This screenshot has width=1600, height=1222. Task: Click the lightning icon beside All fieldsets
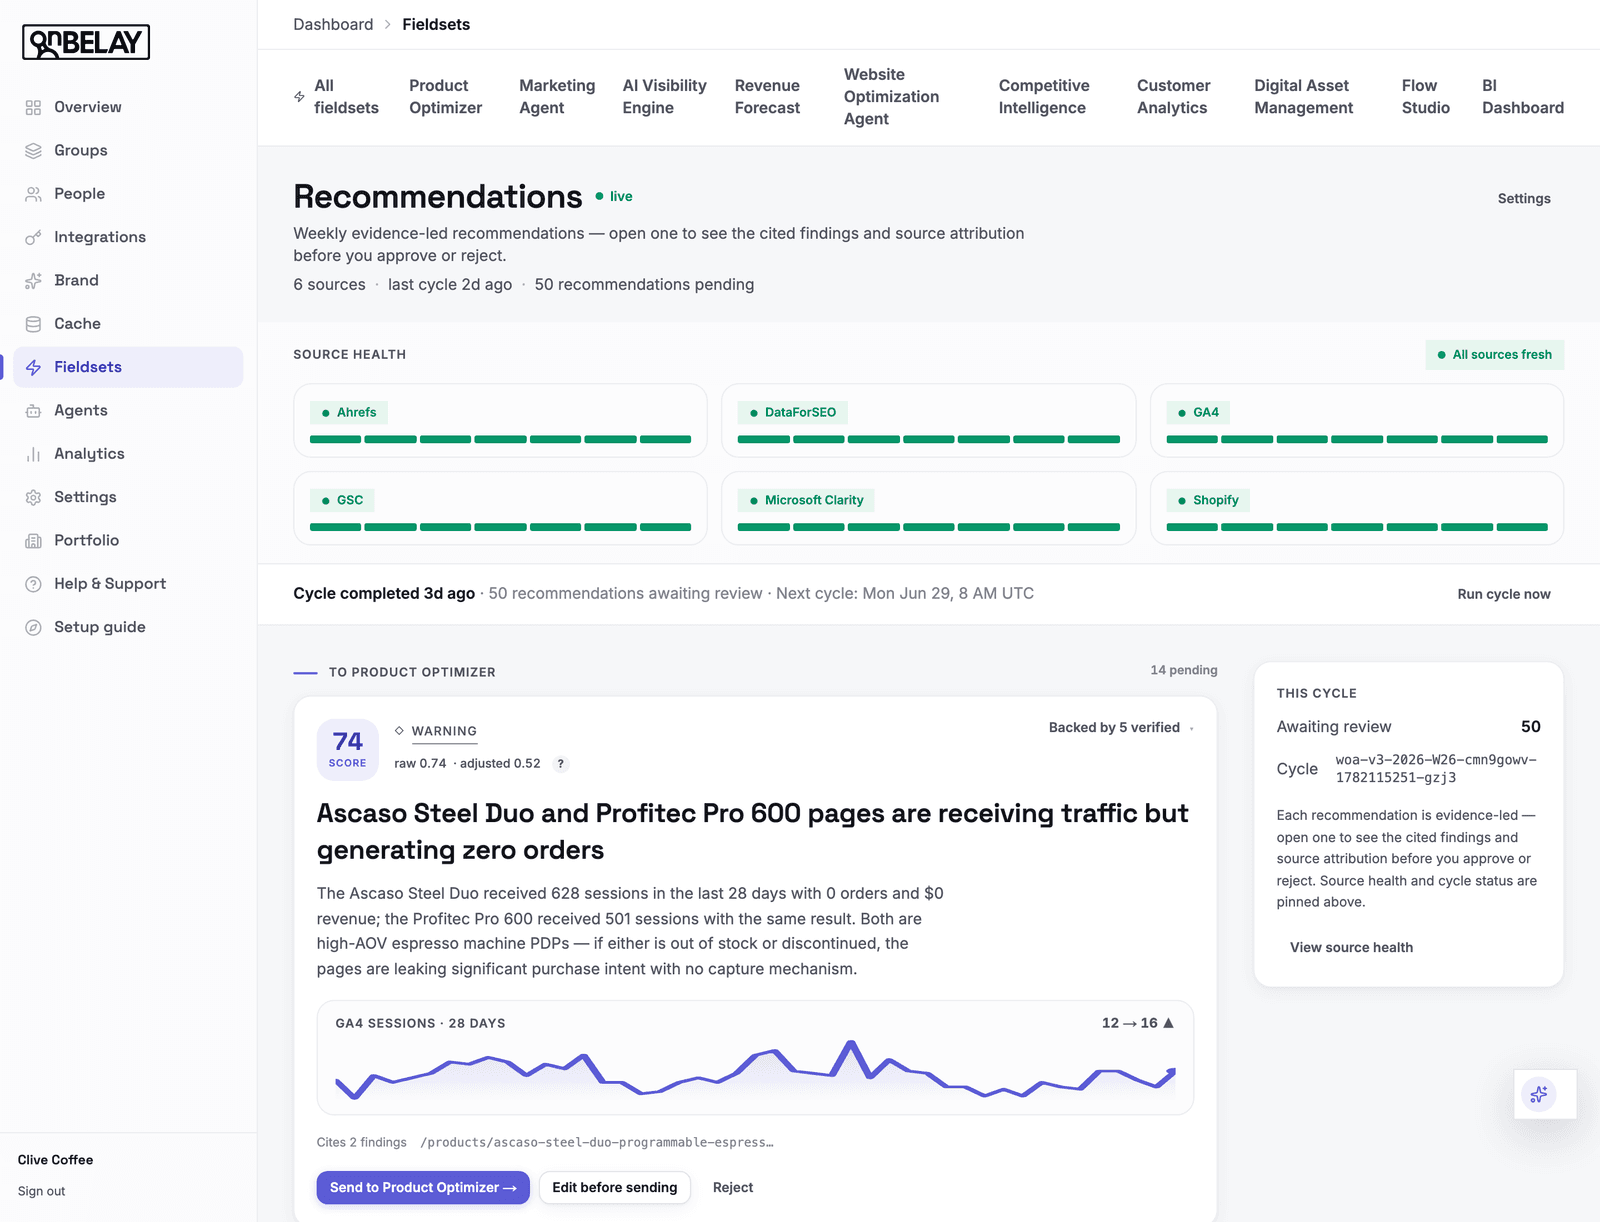tap(299, 97)
